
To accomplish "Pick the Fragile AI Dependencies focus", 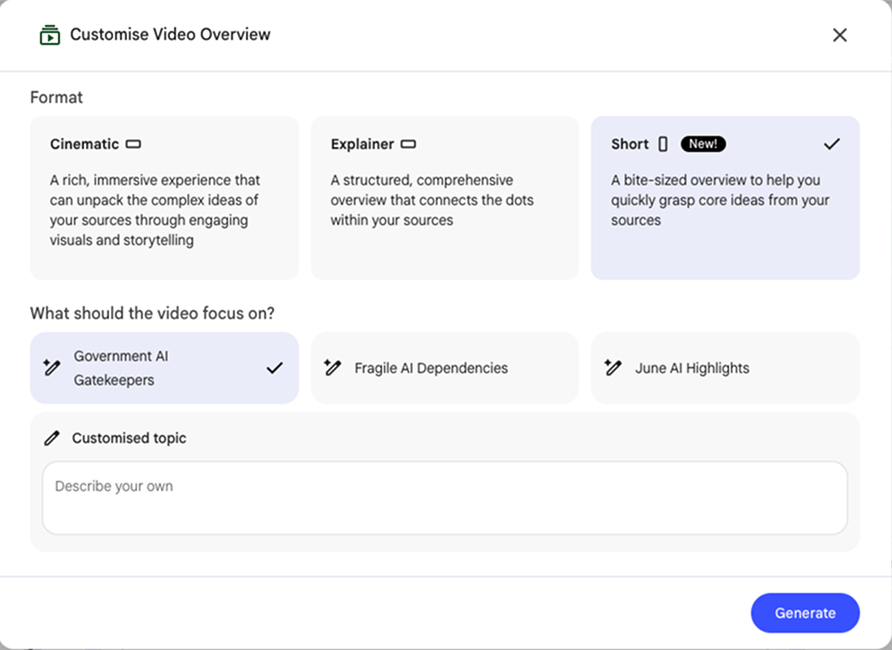I will [x=445, y=368].
